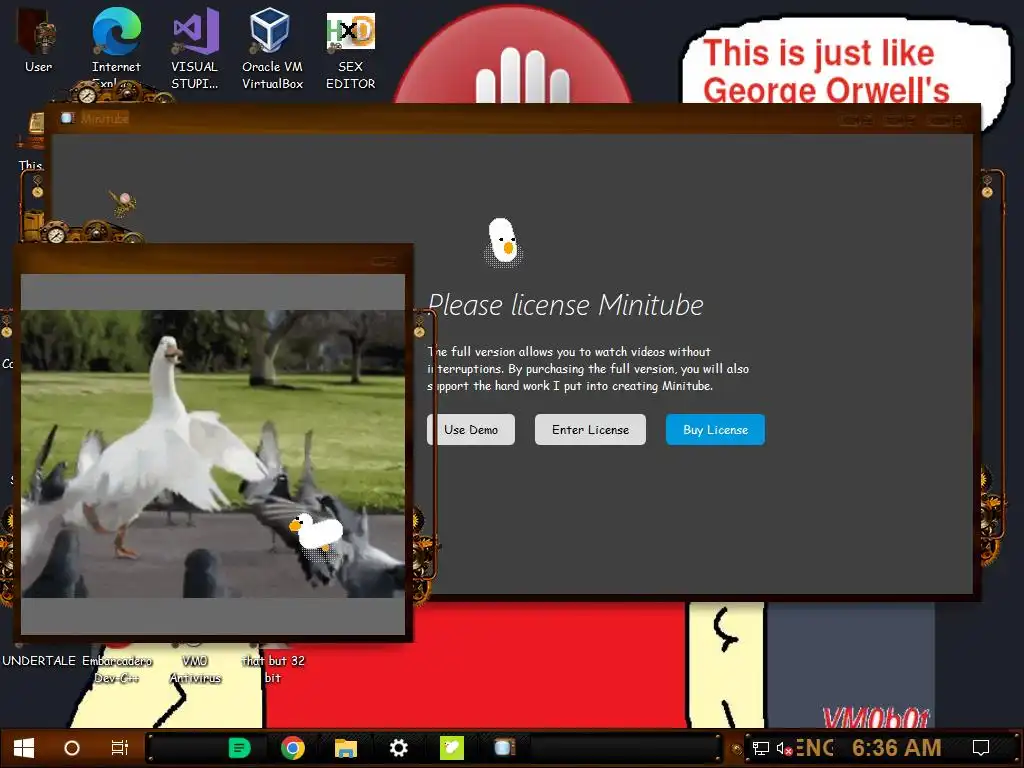Open the User desktop icon

click(38, 40)
